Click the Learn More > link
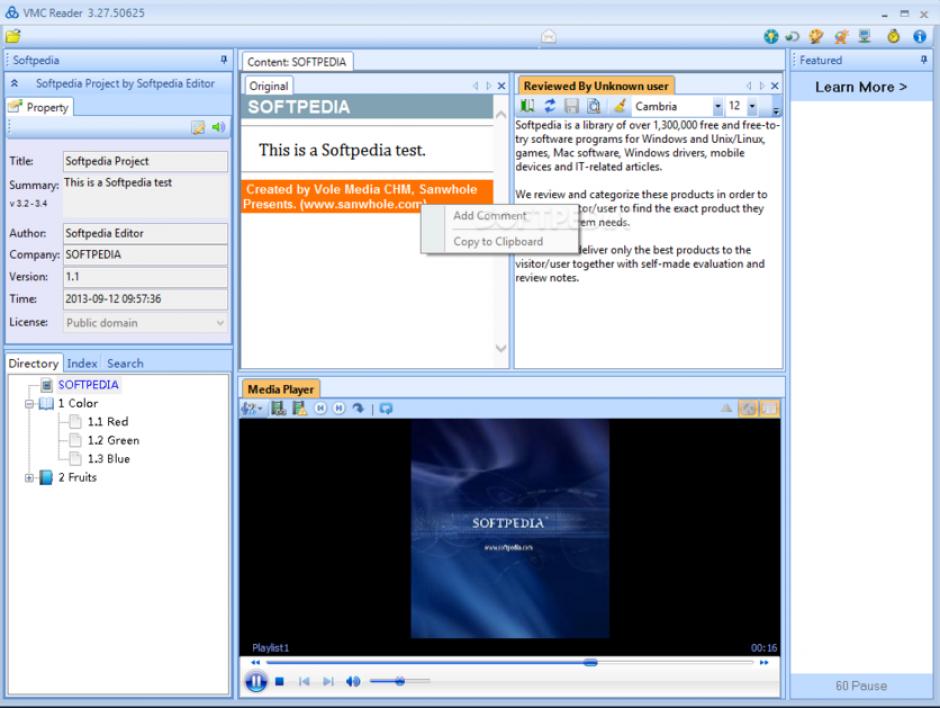The height and width of the screenshot is (708, 940). pos(861,87)
